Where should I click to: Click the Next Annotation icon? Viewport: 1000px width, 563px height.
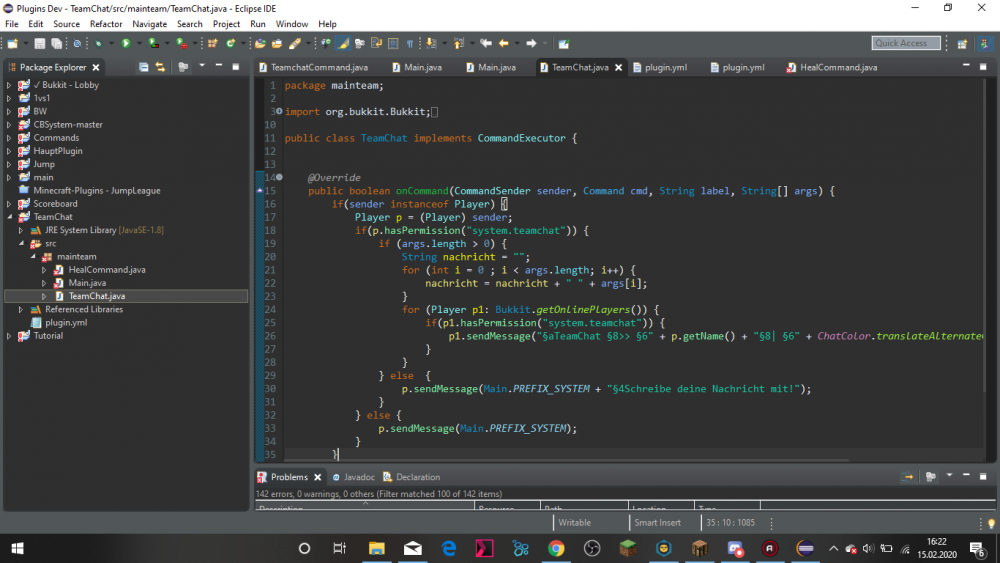coord(431,43)
